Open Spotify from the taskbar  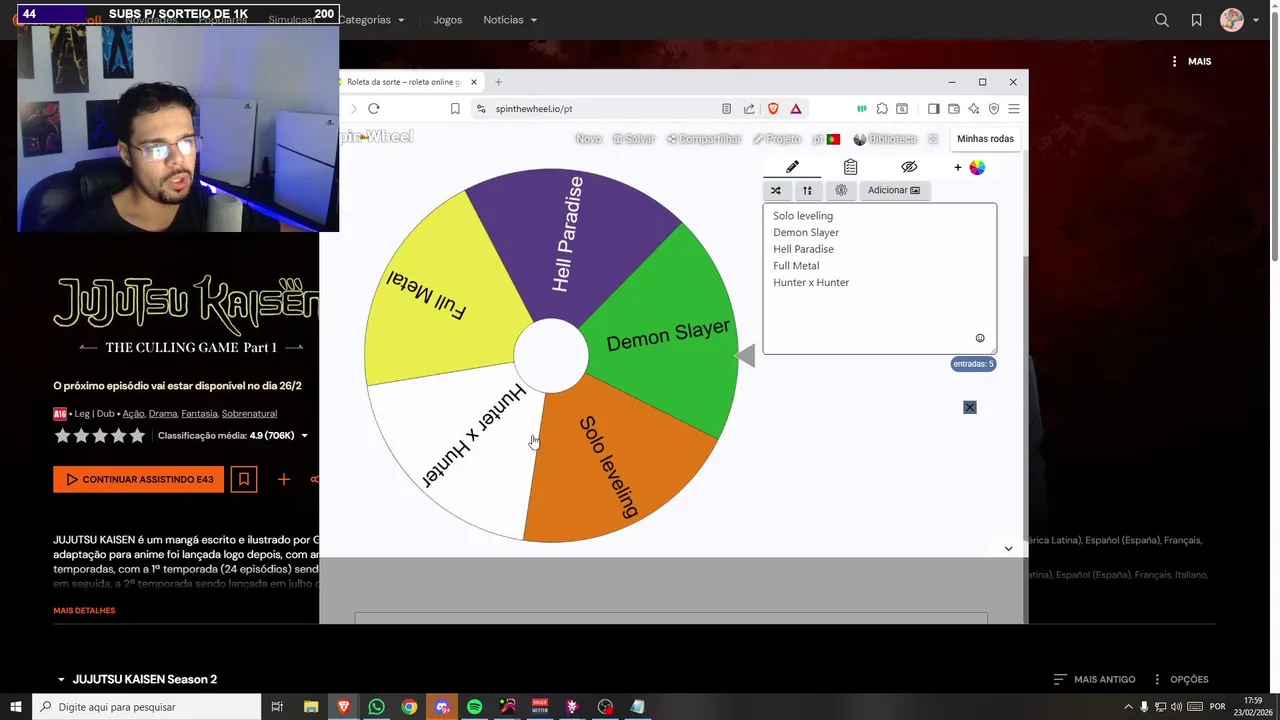[x=474, y=707]
